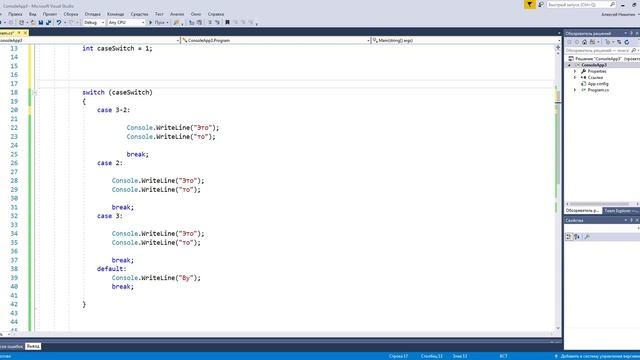Screen dimensions: 640x360
Task: Close the Свойства properties panel
Action: [637, 220]
